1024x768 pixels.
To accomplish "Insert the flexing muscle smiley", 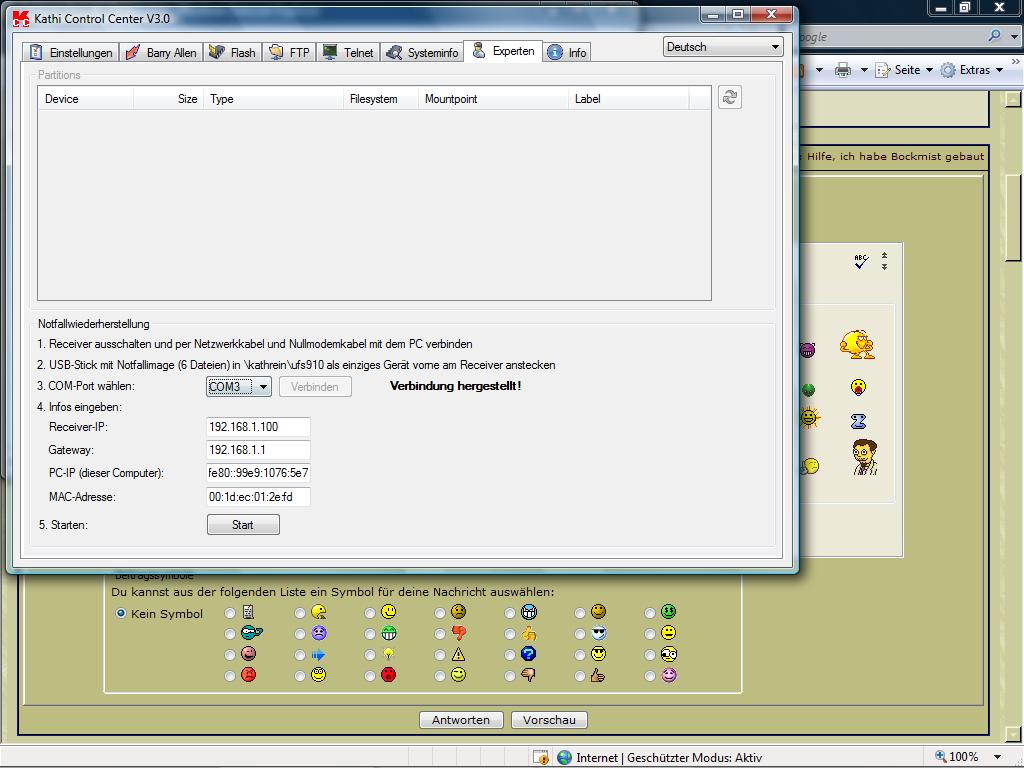I will point(857,344).
